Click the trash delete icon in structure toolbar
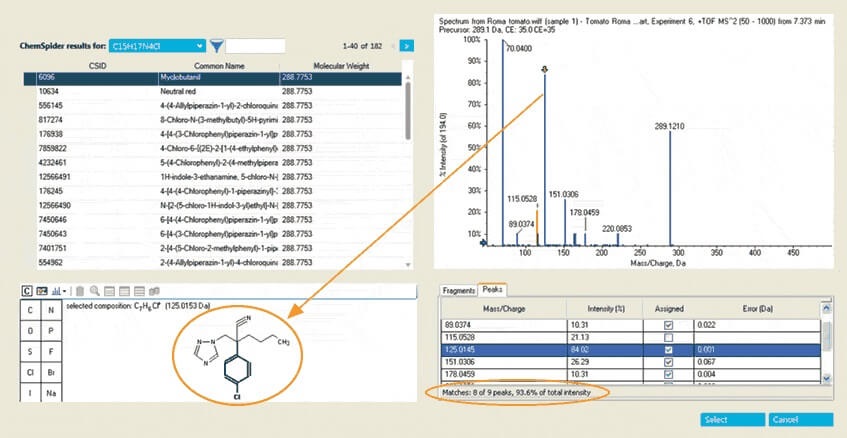 80,290
